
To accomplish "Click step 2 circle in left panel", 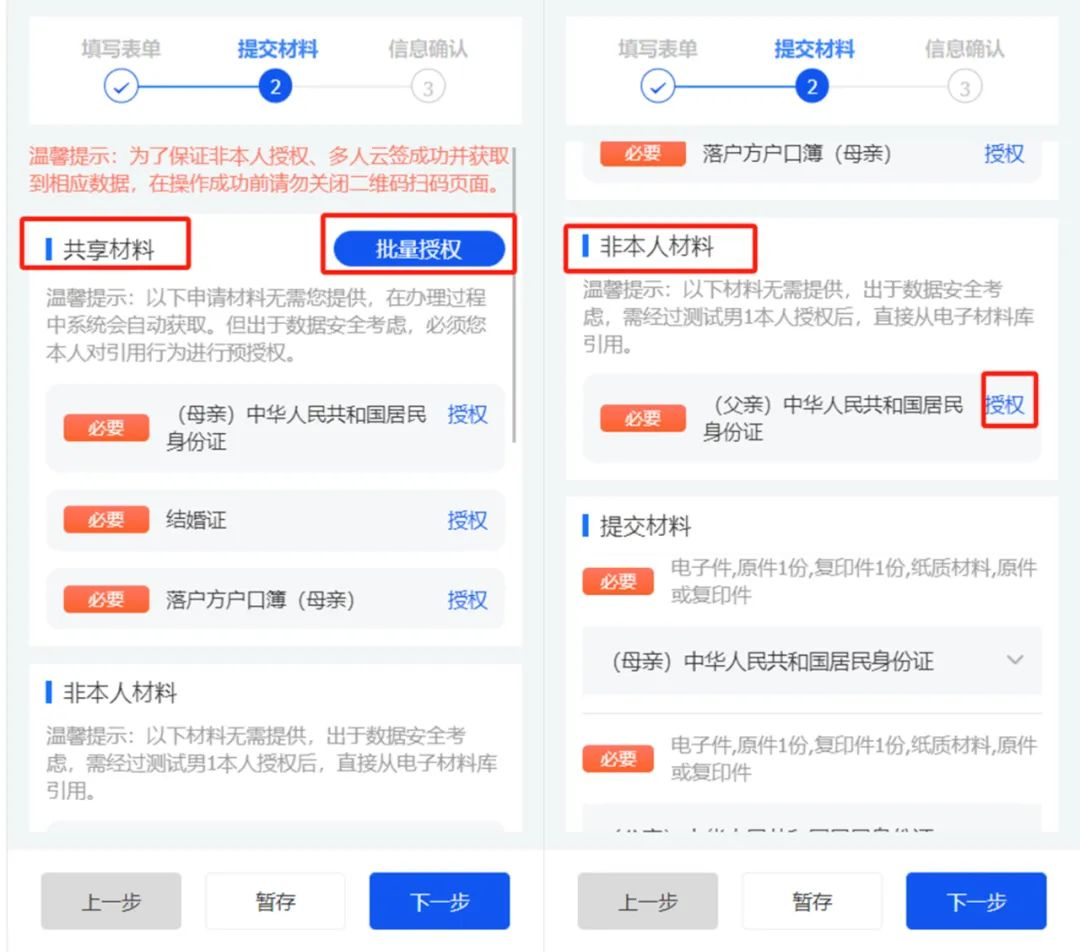I will (x=275, y=87).
